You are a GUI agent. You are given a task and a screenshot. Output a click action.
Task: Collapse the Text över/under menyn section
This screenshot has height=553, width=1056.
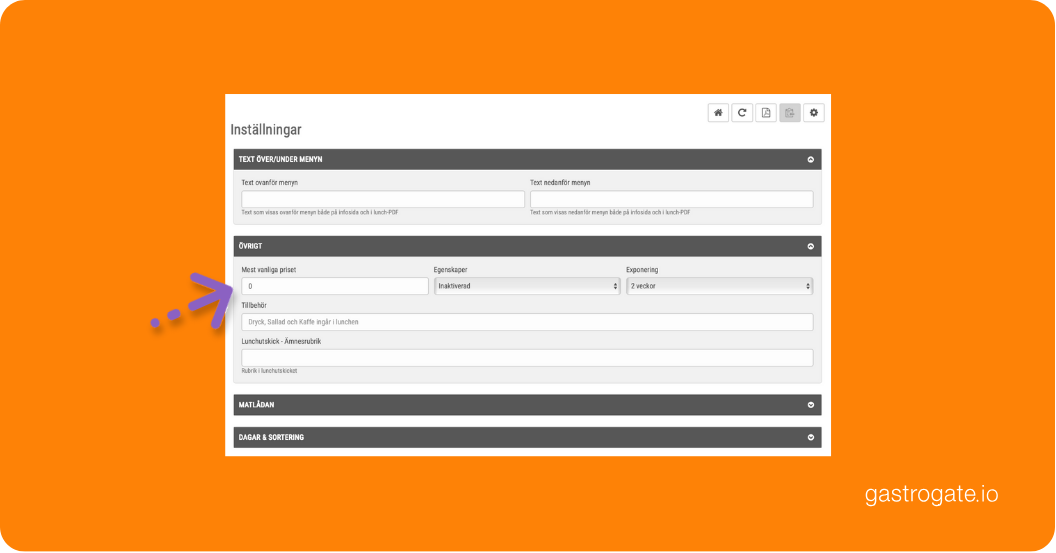coord(810,159)
